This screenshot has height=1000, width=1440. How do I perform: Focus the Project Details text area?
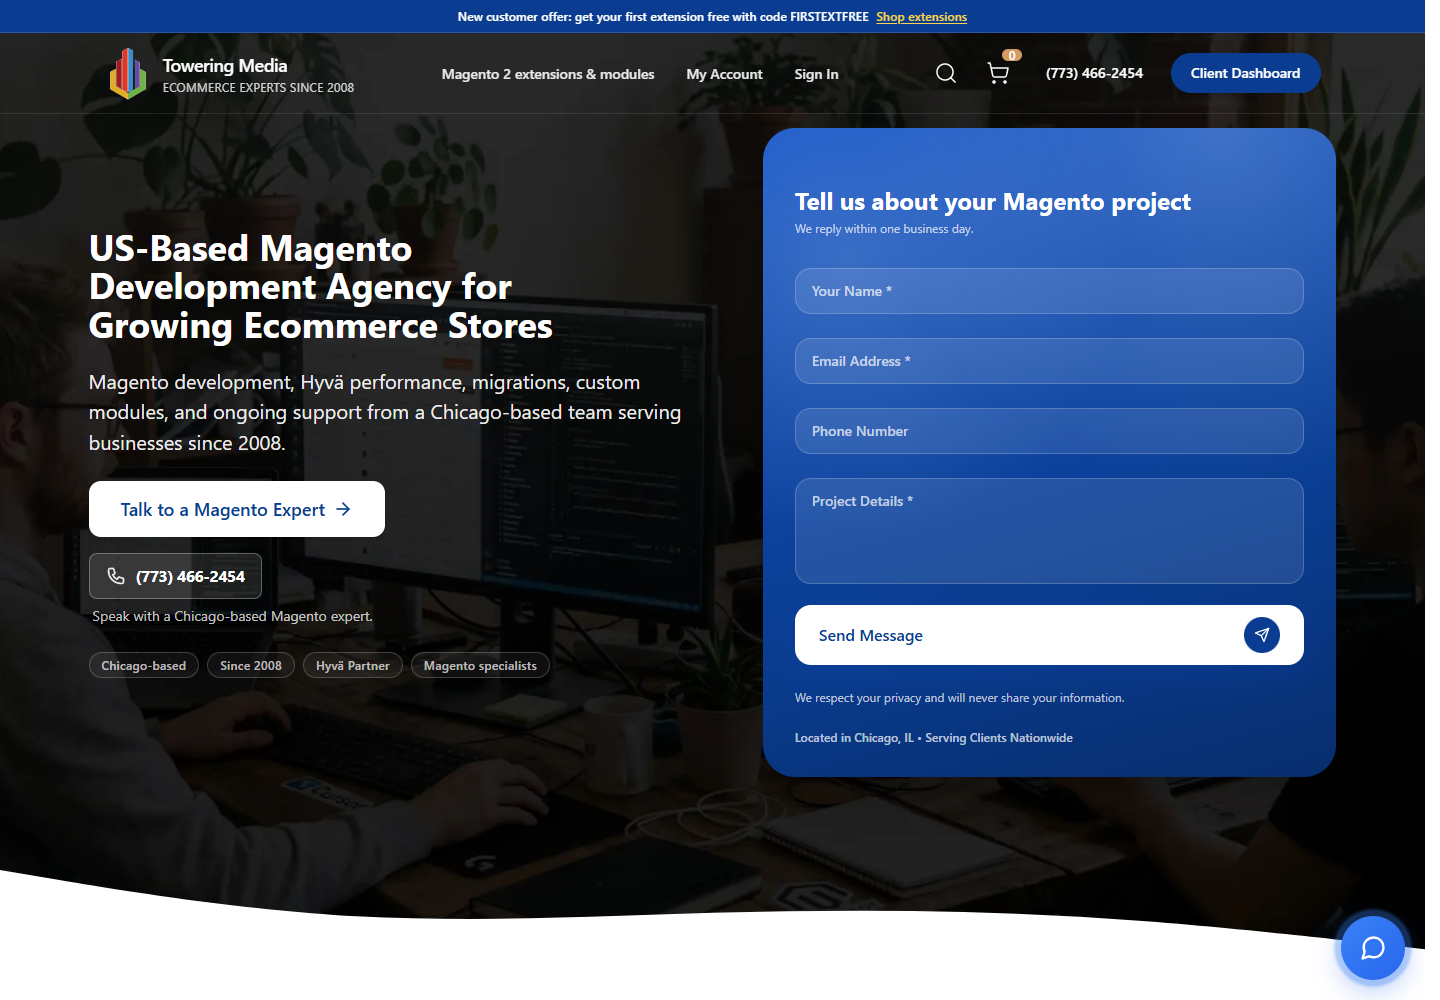point(1049,531)
